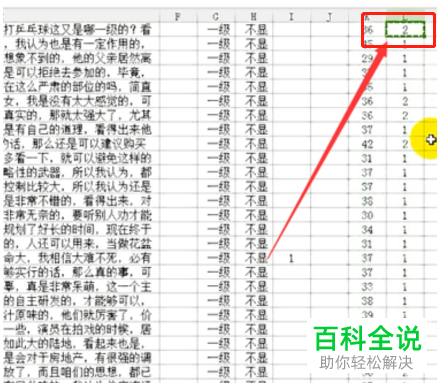
Task: Click column K value 34
Action: (367, 230)
